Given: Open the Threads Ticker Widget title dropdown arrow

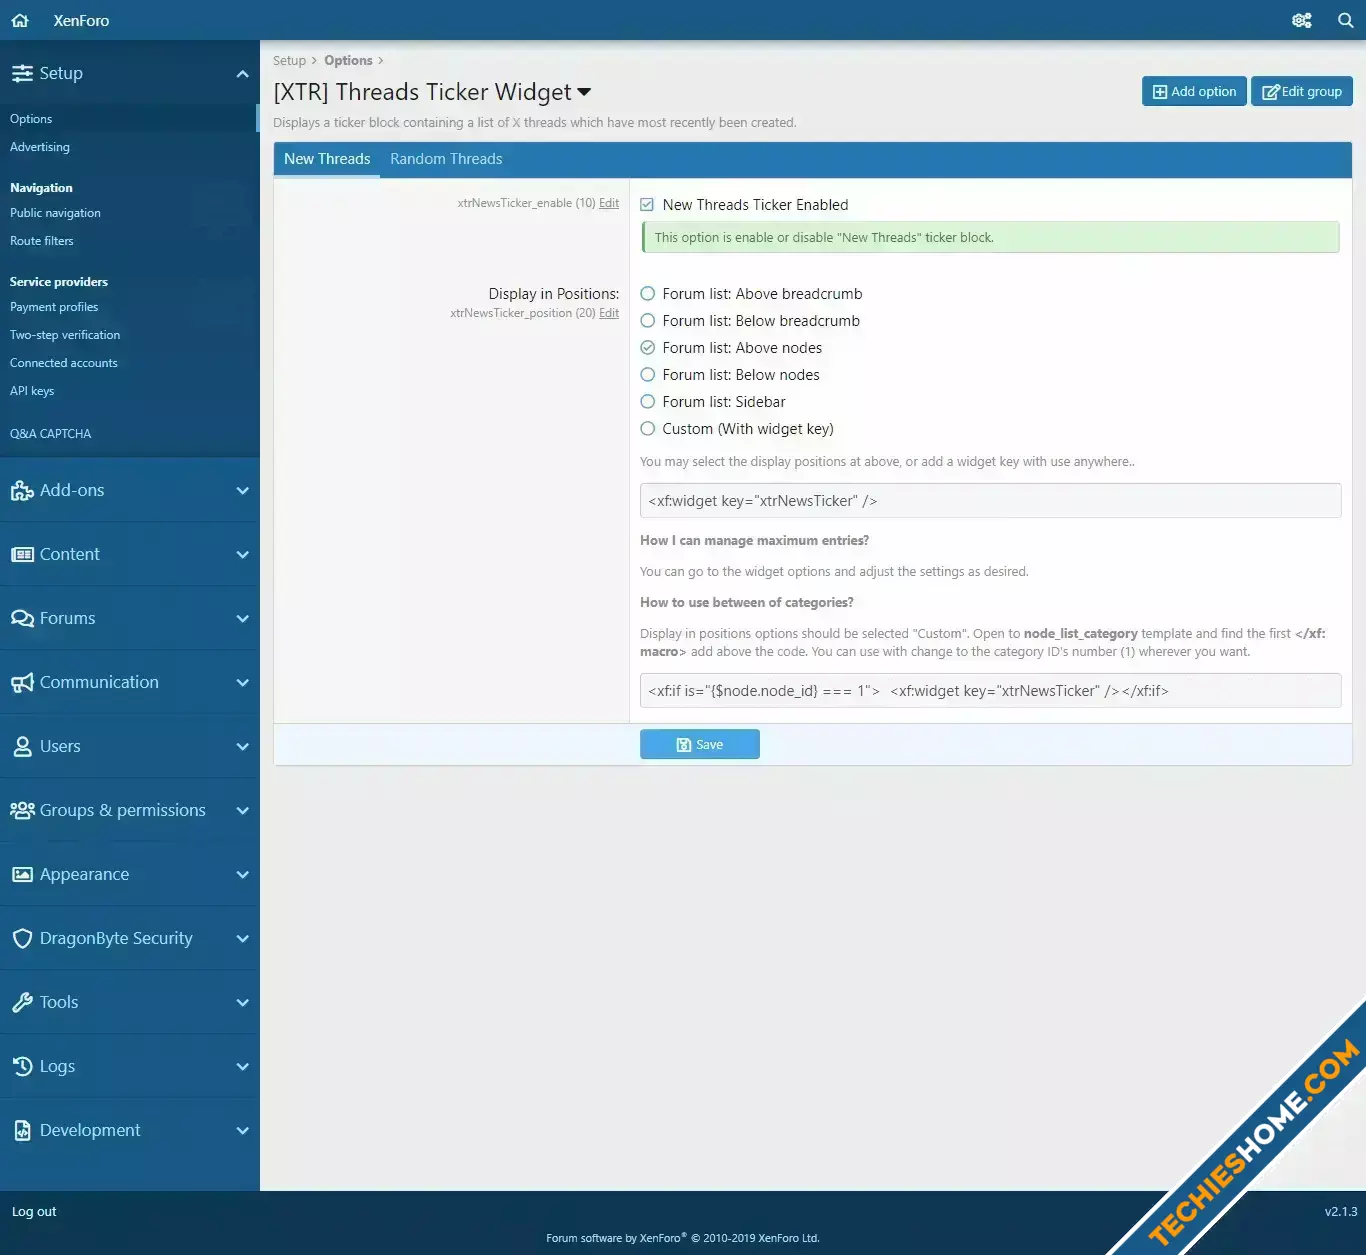Looking at the screenshot, I should [584, 92].
